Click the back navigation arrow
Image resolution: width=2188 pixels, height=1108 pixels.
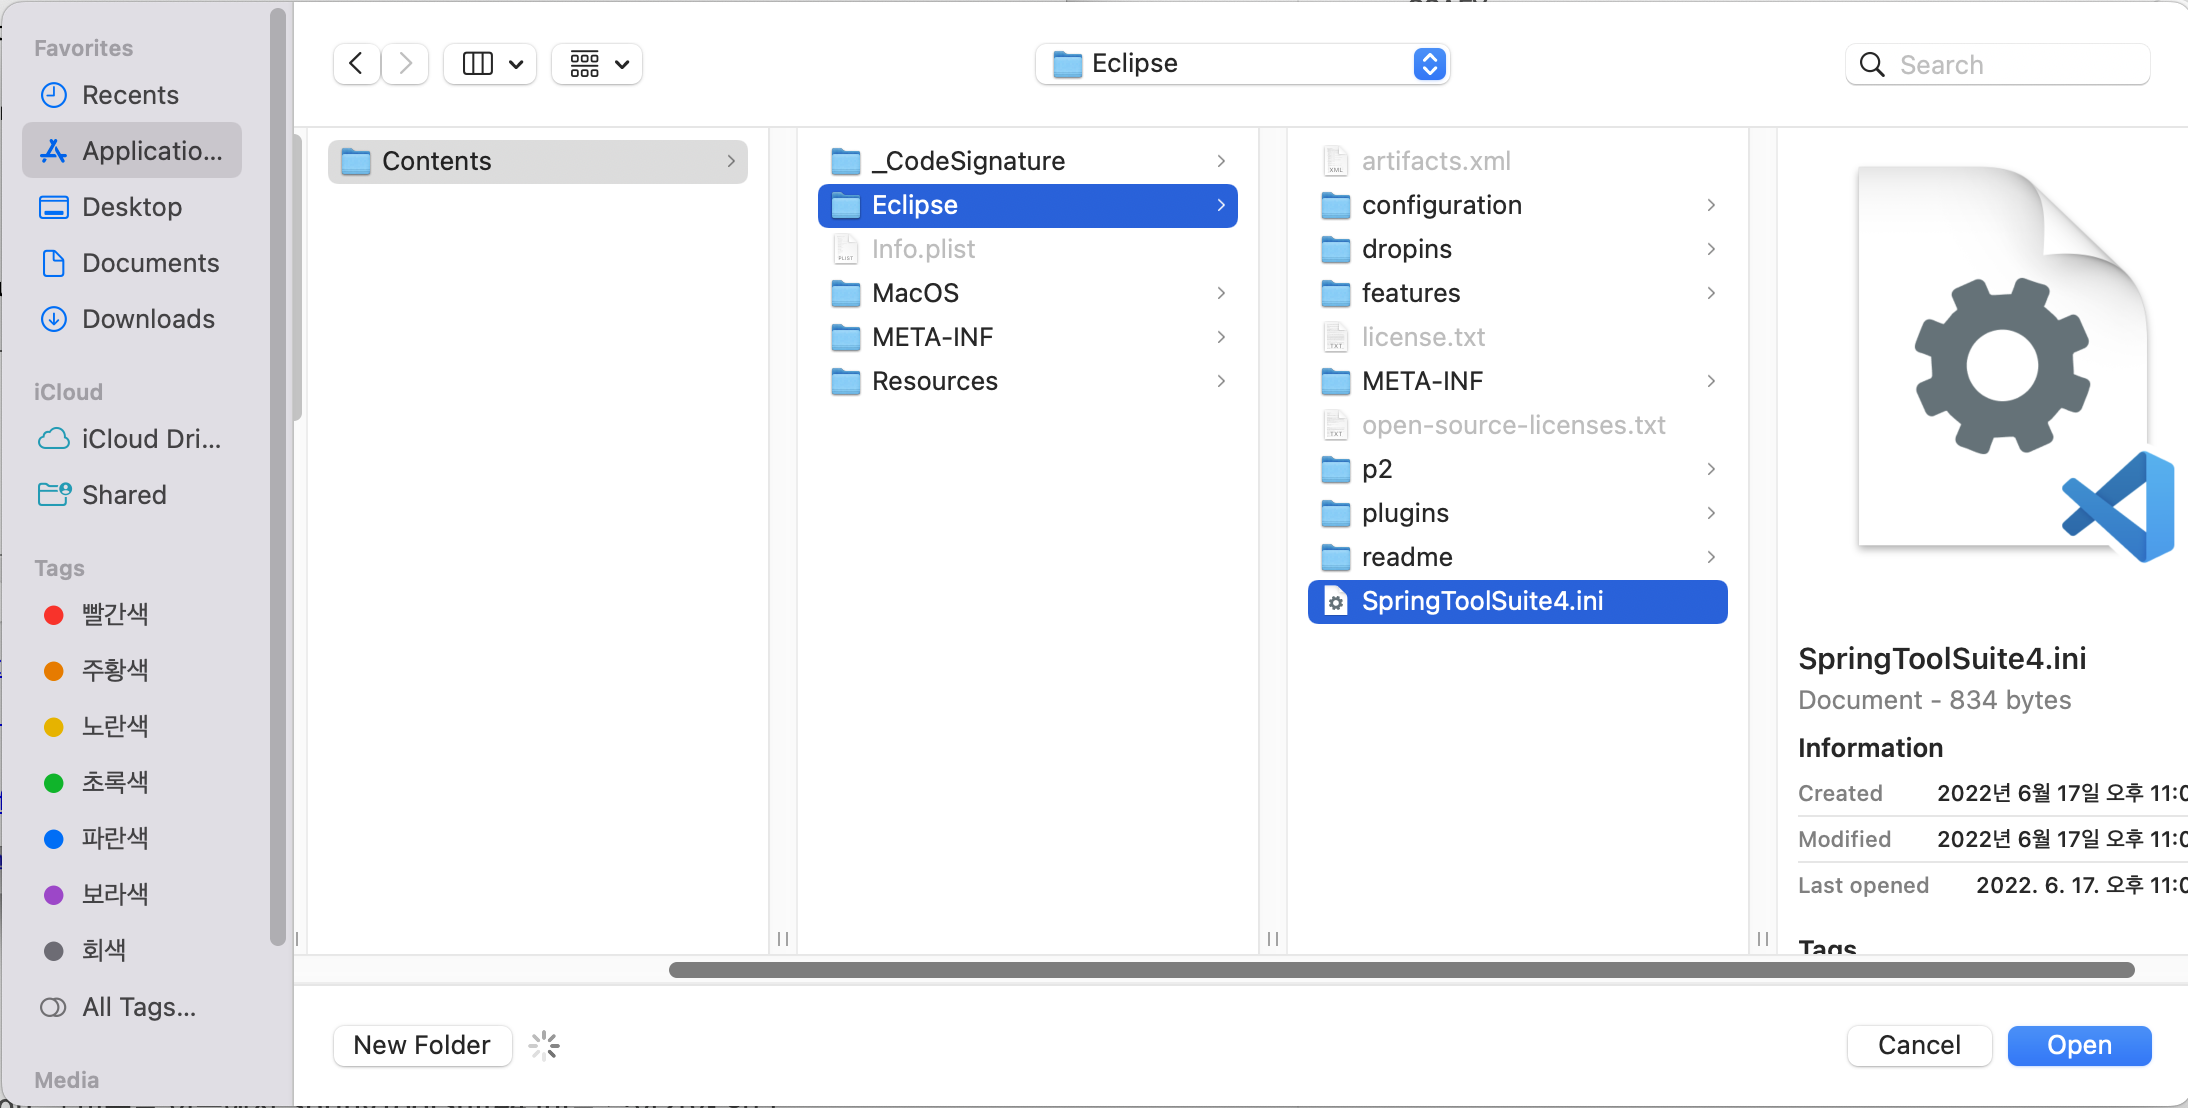(356, 64)
